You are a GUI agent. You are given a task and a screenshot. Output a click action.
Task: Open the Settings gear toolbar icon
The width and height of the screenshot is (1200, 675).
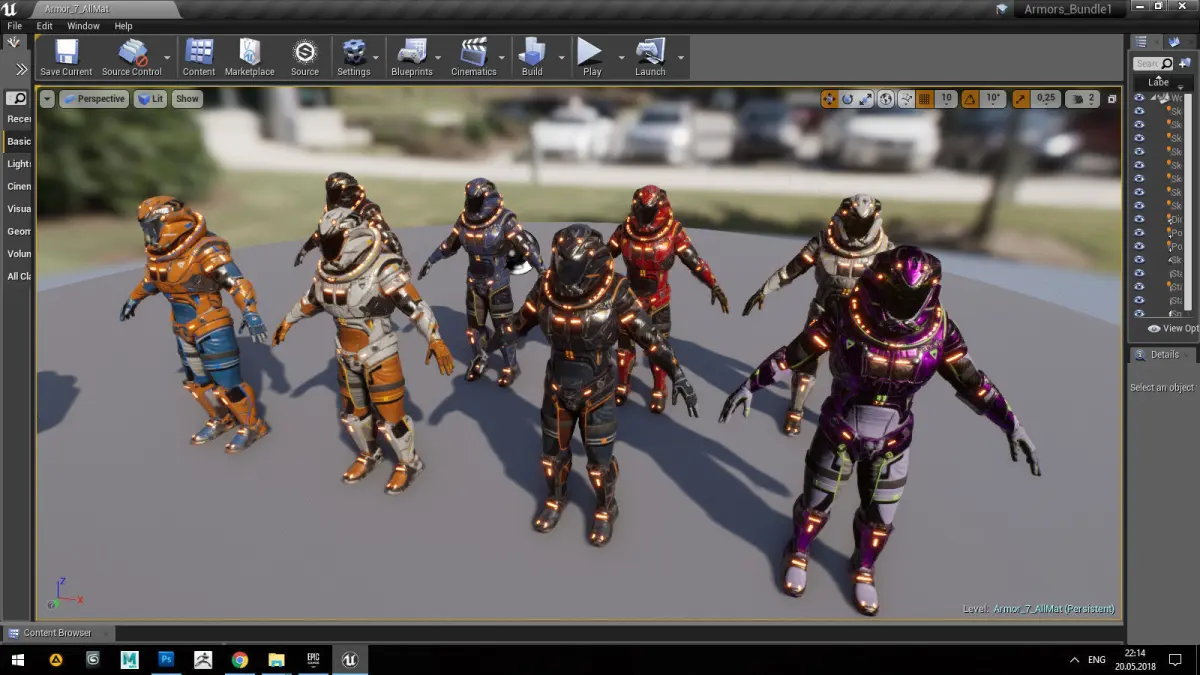coord(353,52)
